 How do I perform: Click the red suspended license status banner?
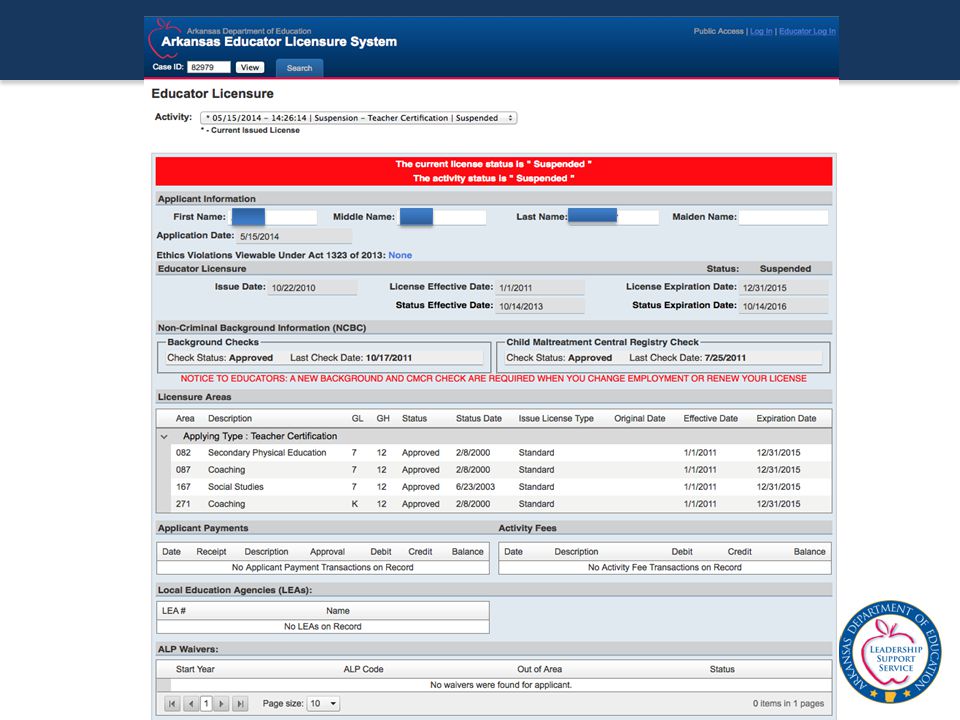coord(493,171)
